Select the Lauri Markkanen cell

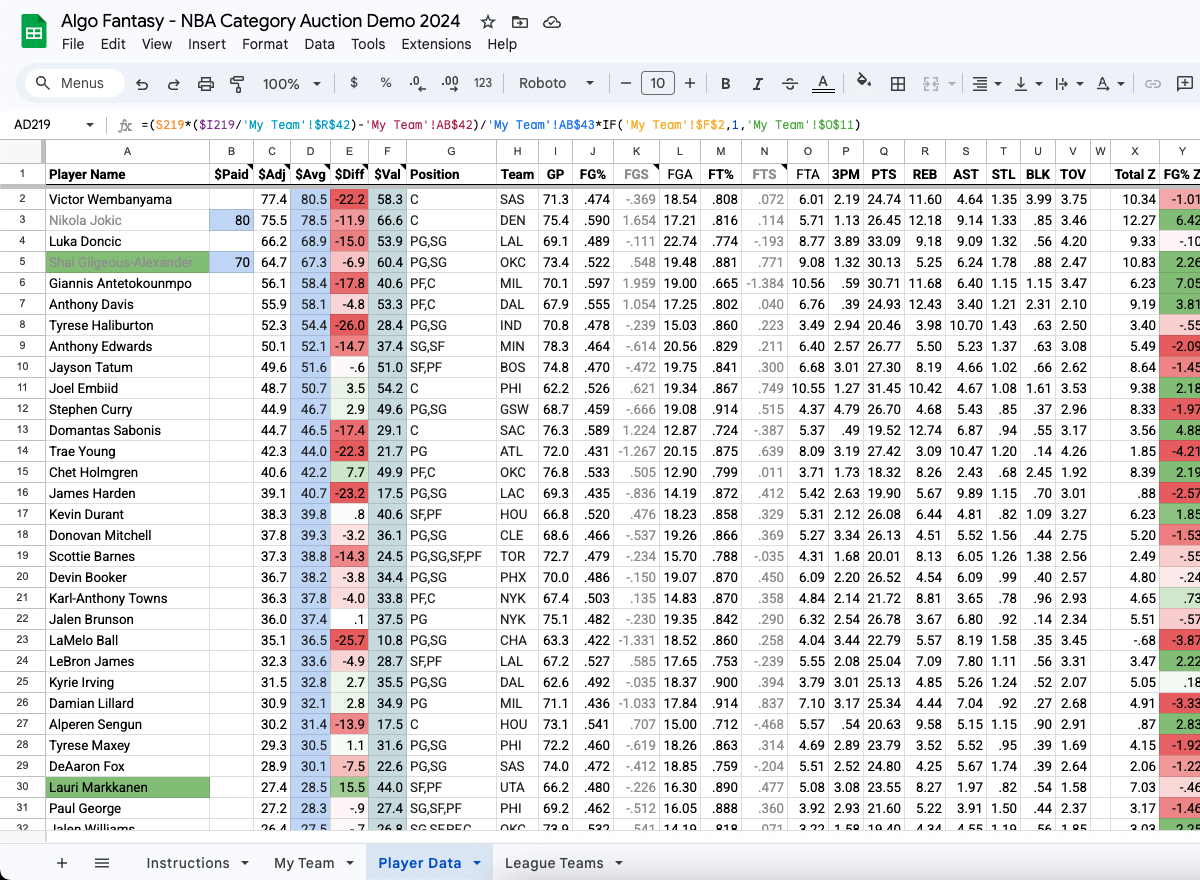[x=128, y=787]
